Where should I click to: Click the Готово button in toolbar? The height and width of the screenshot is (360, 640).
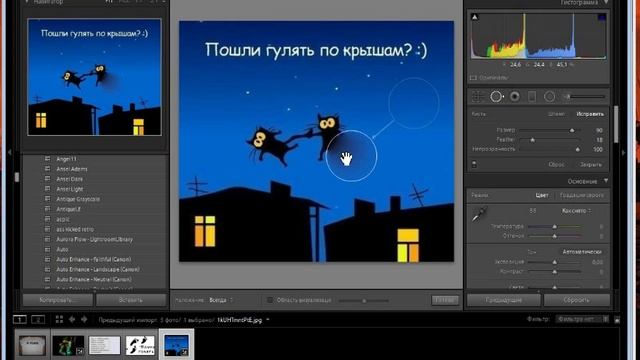[445, 300]
